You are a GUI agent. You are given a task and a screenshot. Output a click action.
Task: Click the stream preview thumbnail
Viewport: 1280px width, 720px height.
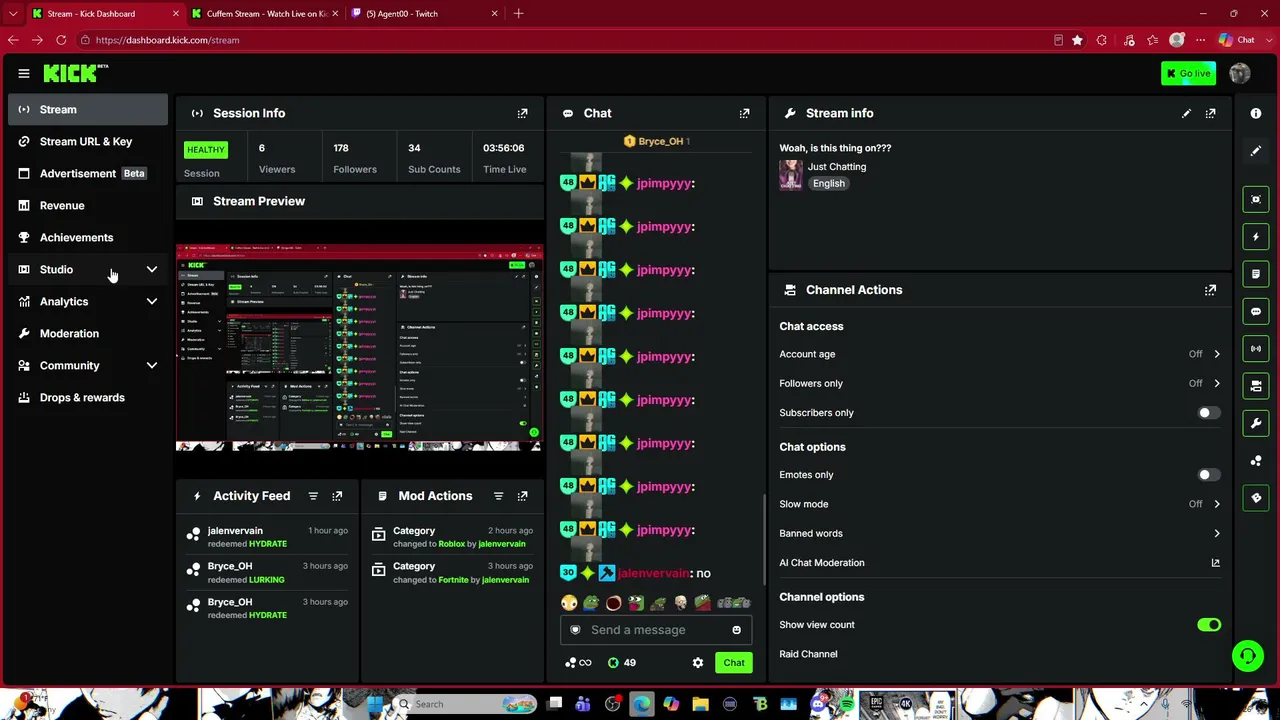359,345
